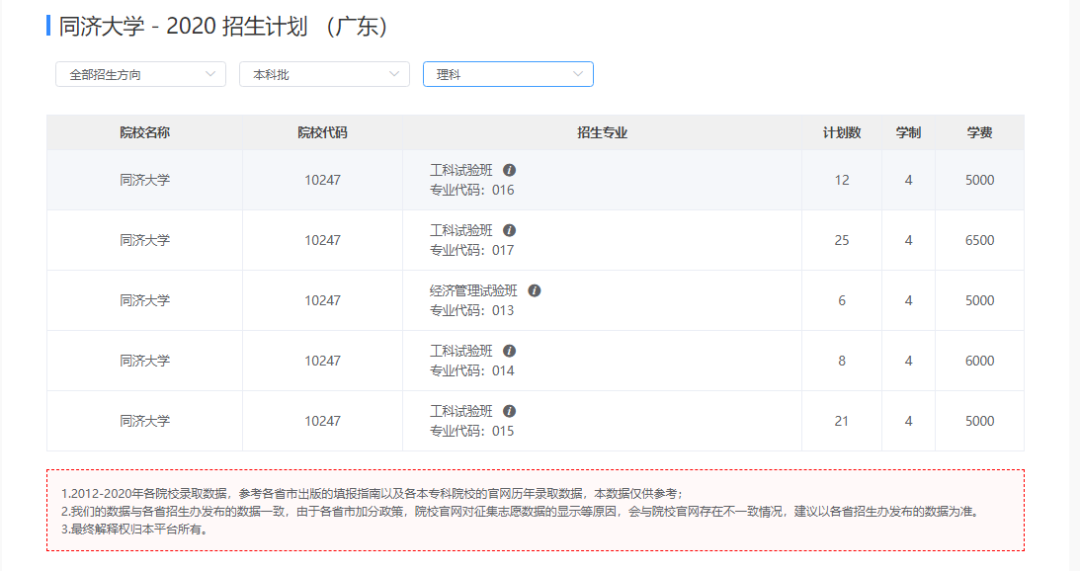Click the 计划数 column header

pyautogui.click(x=842, y=133)
